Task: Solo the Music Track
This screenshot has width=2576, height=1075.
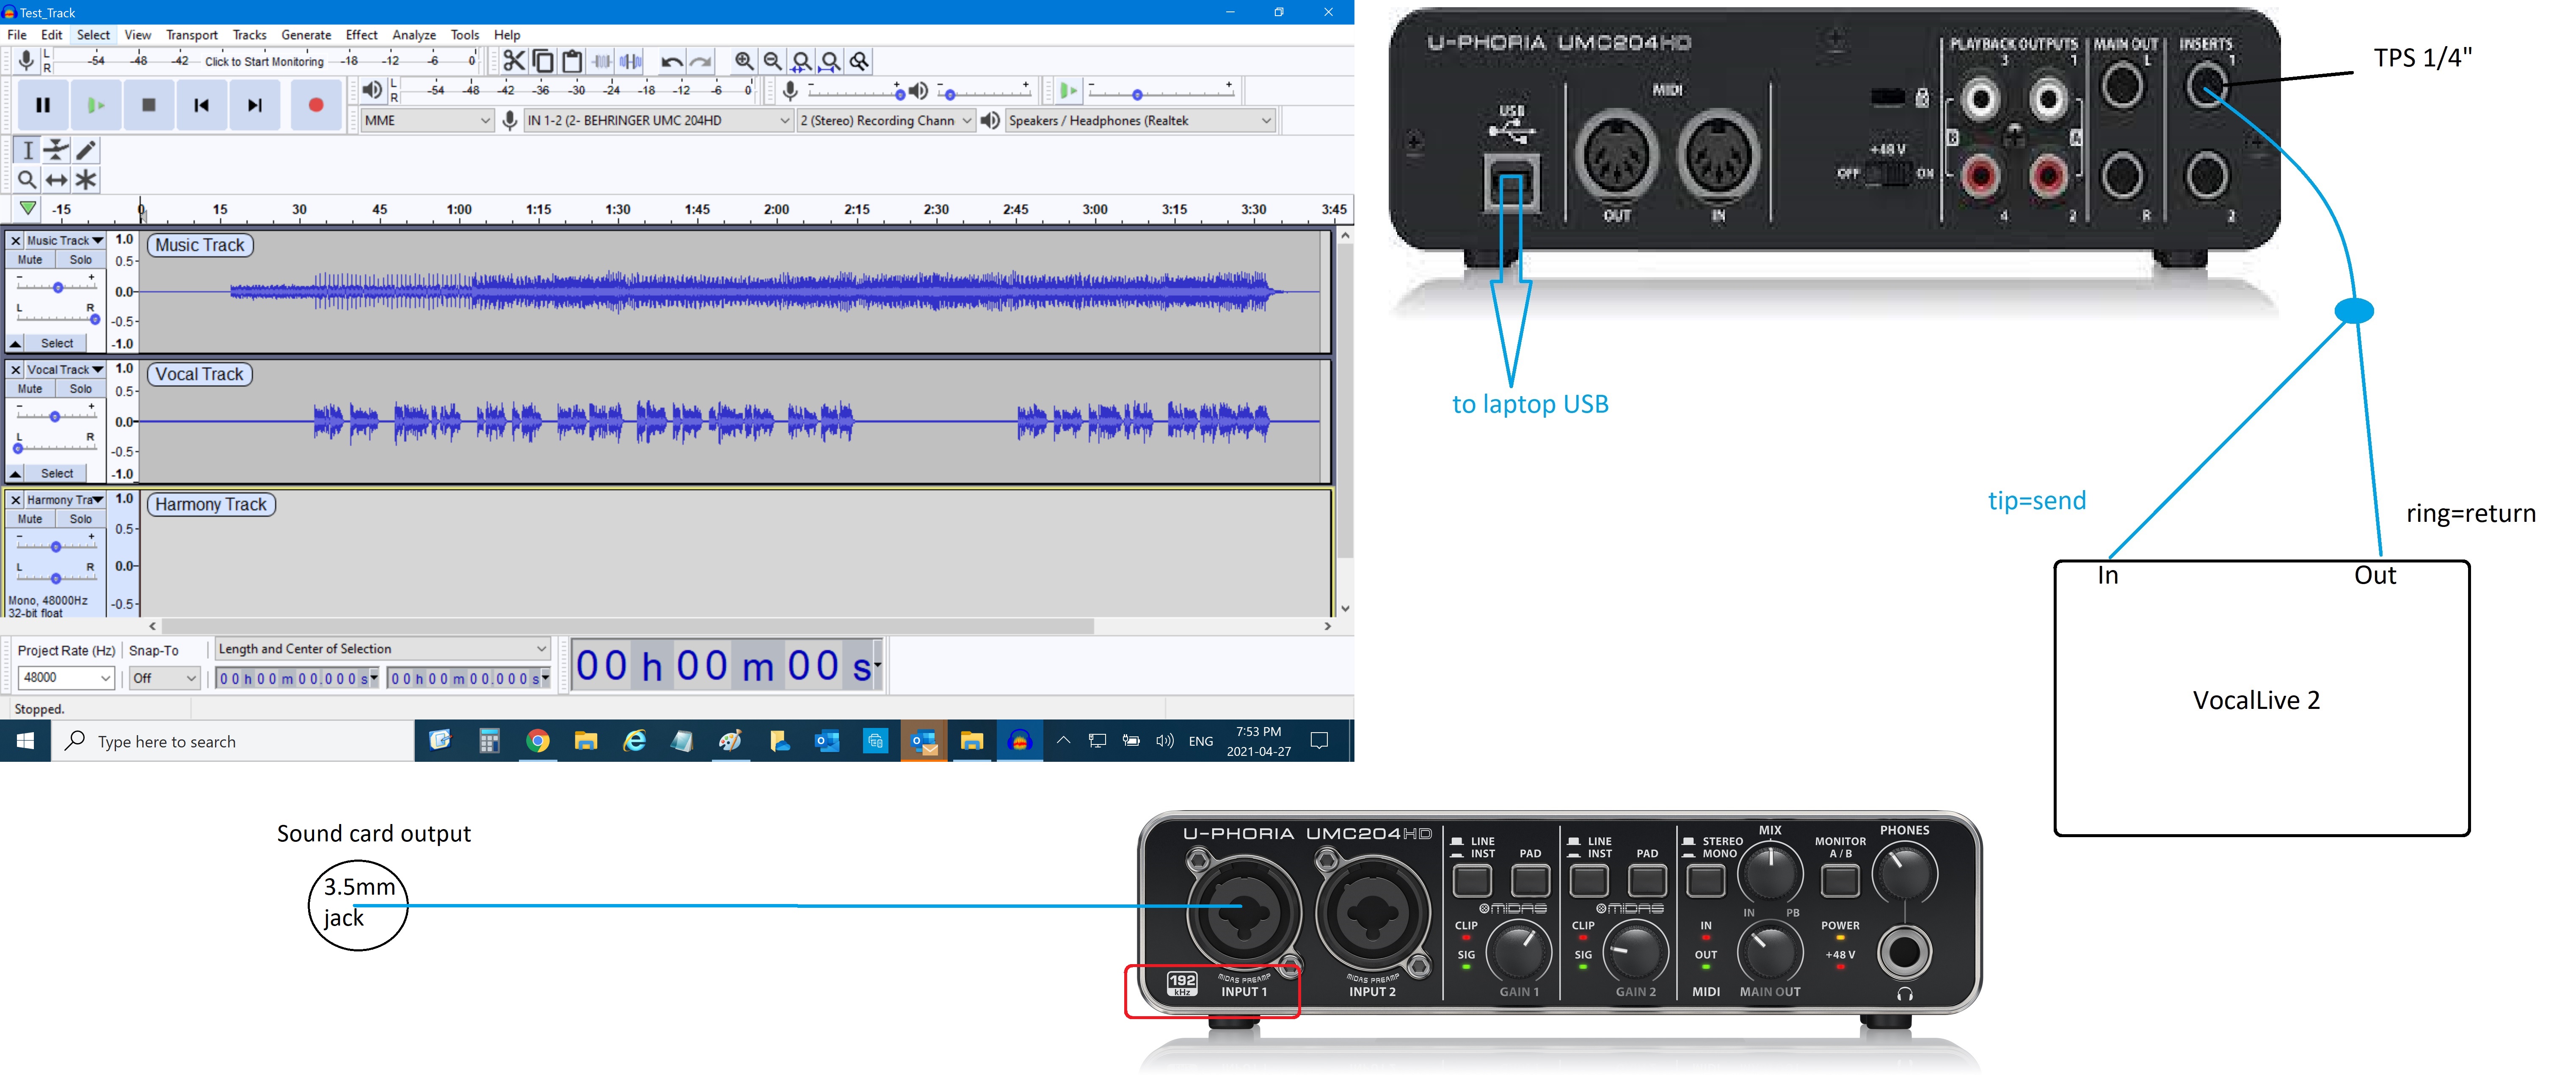Action: click(x=81, y=260)
